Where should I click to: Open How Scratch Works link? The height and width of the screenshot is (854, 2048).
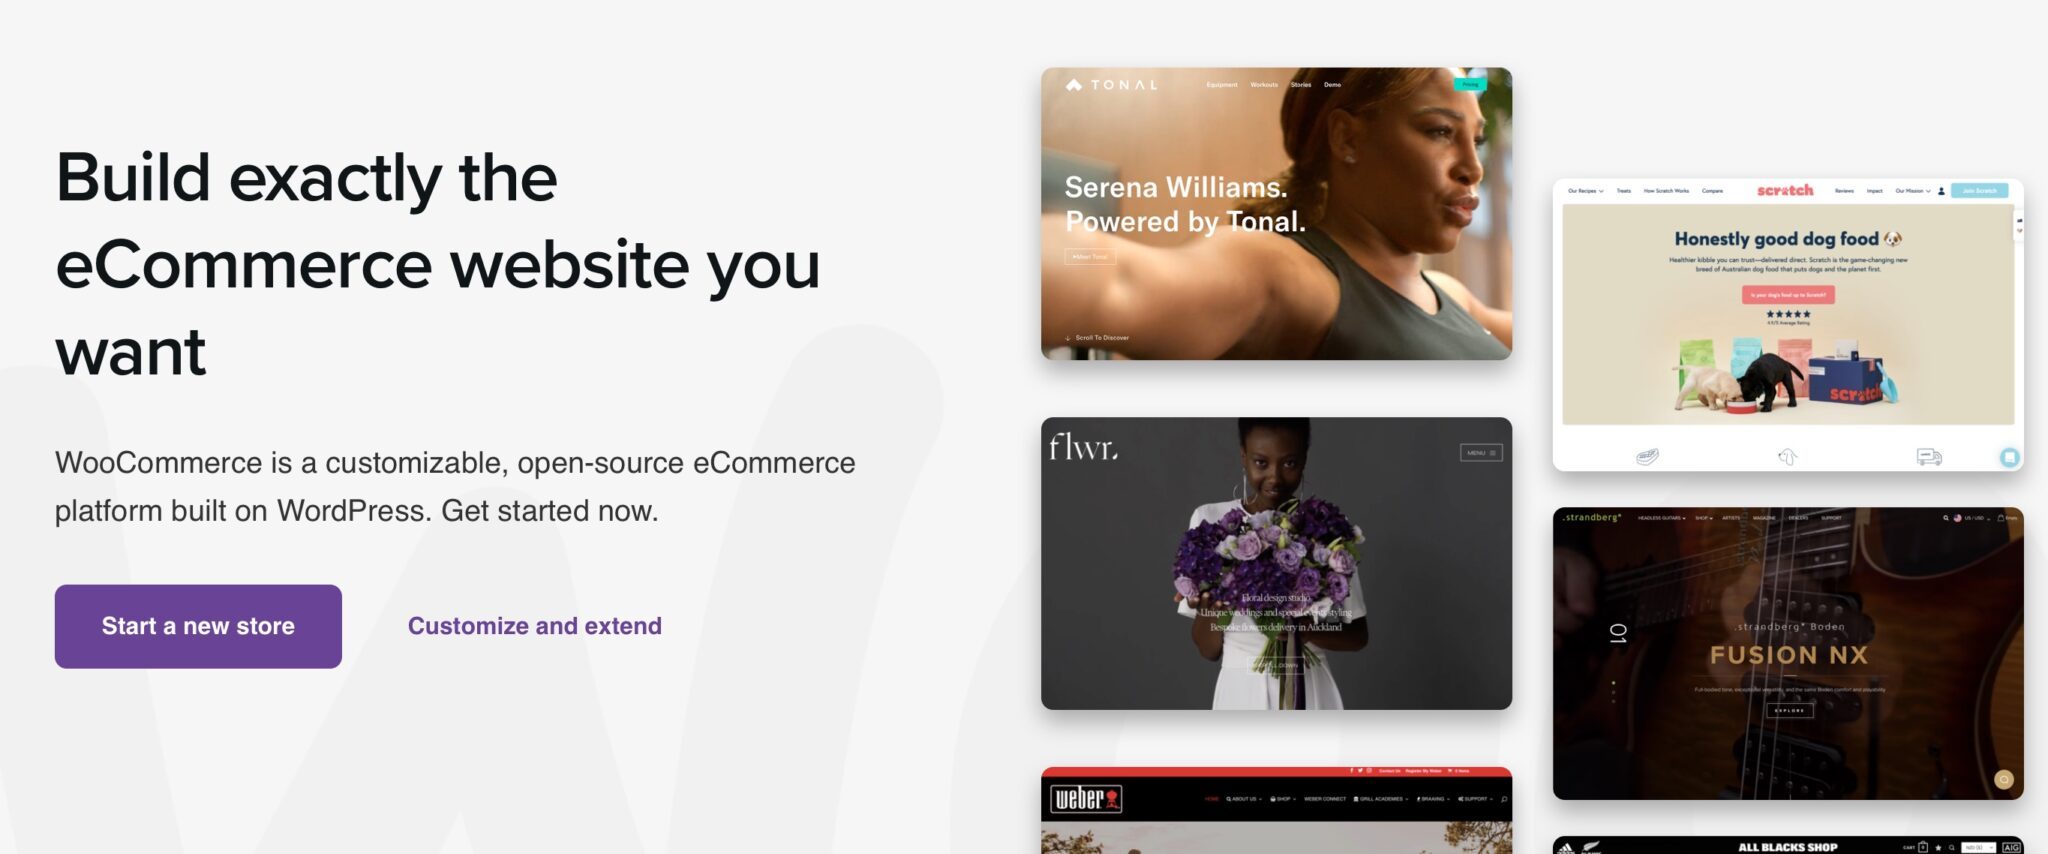[x=1666, y=191]
